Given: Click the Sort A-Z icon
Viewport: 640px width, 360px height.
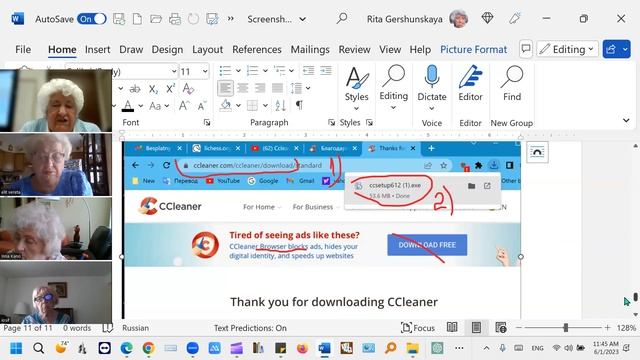Looking at the screenshot, I should [x=280, y=106].
